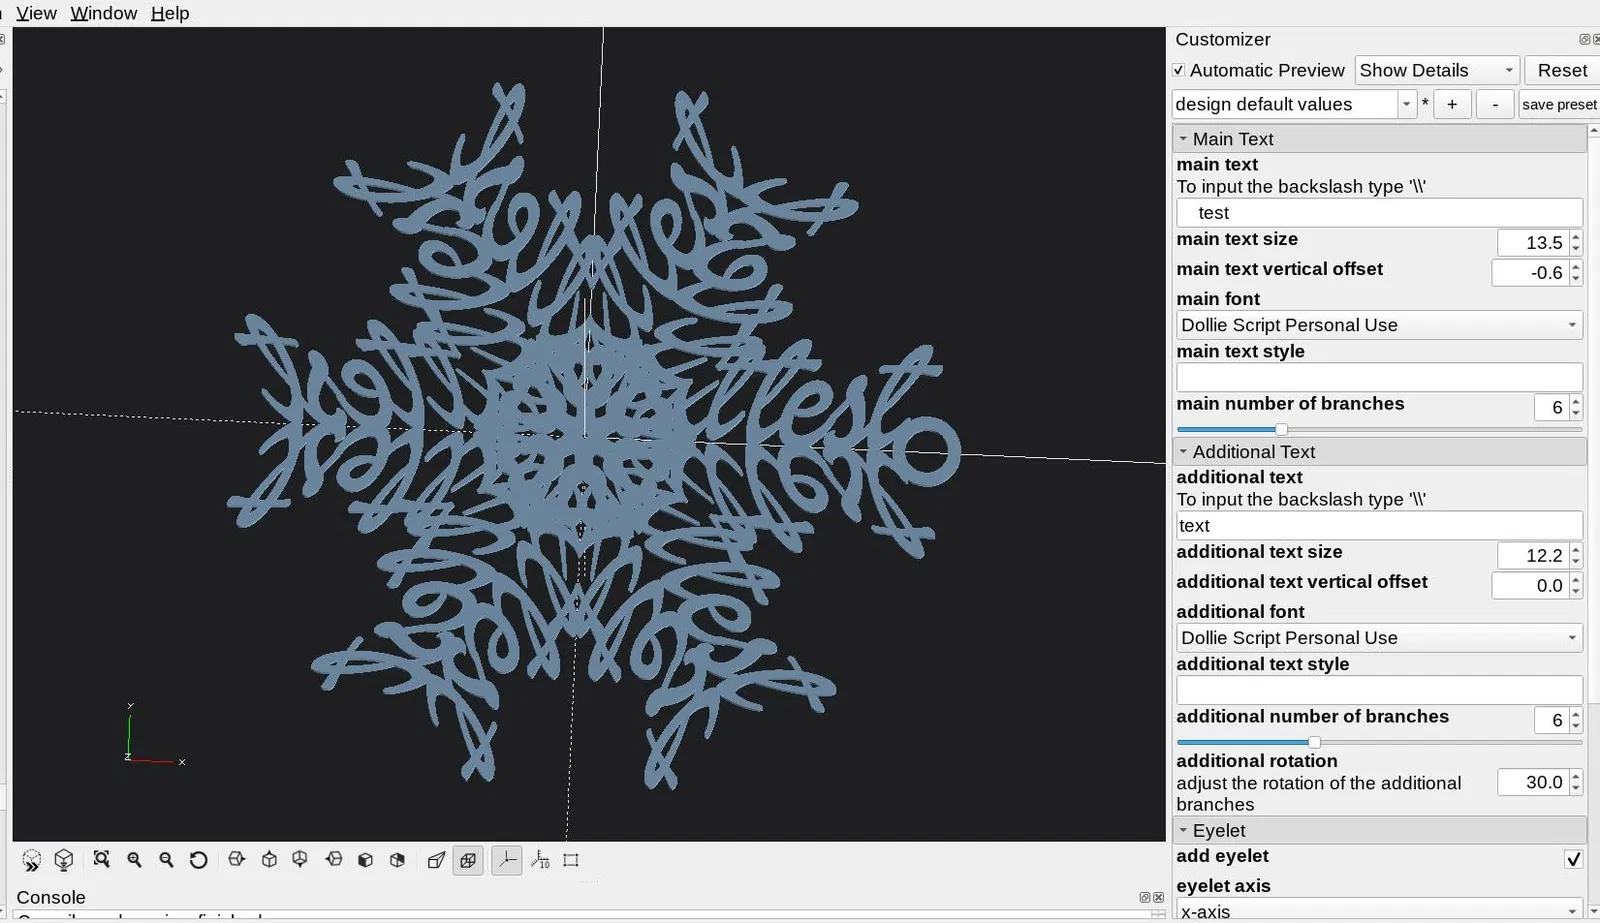Toggle the Automatic Preview checkbox

pos(1179,70)
